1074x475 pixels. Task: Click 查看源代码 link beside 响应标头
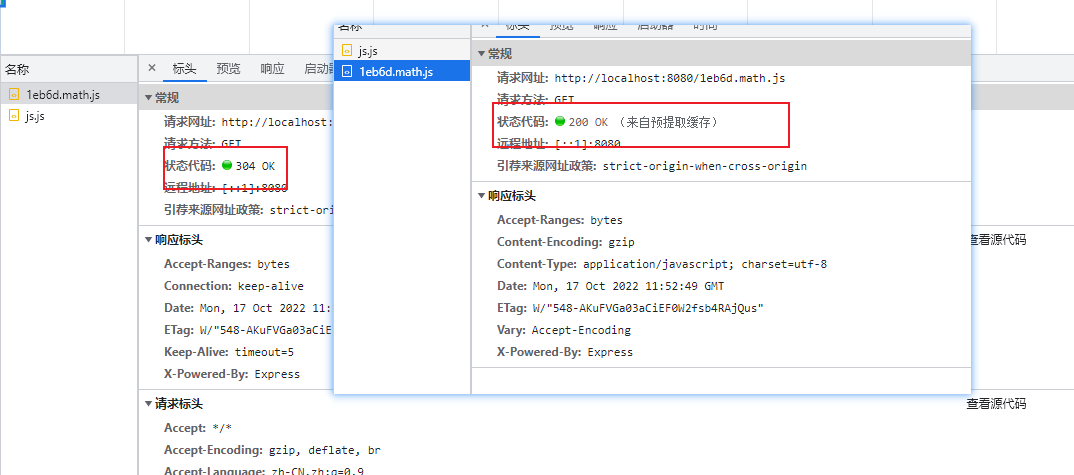tap(996, 240)
